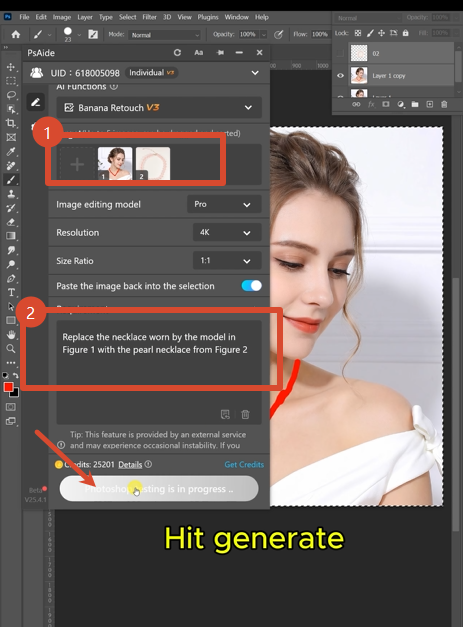The width and height of the screenshot is (463, 627).
Task: Click the PsAide refresh icon
Action: coord(177,52)
